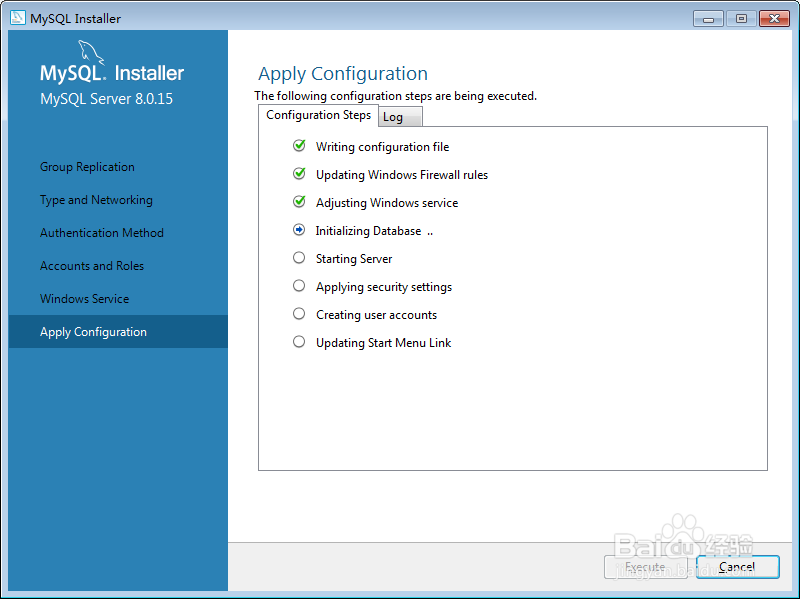
Task: Click the 'Updating Start Menu Link' step text
Action: coord(384,343)
